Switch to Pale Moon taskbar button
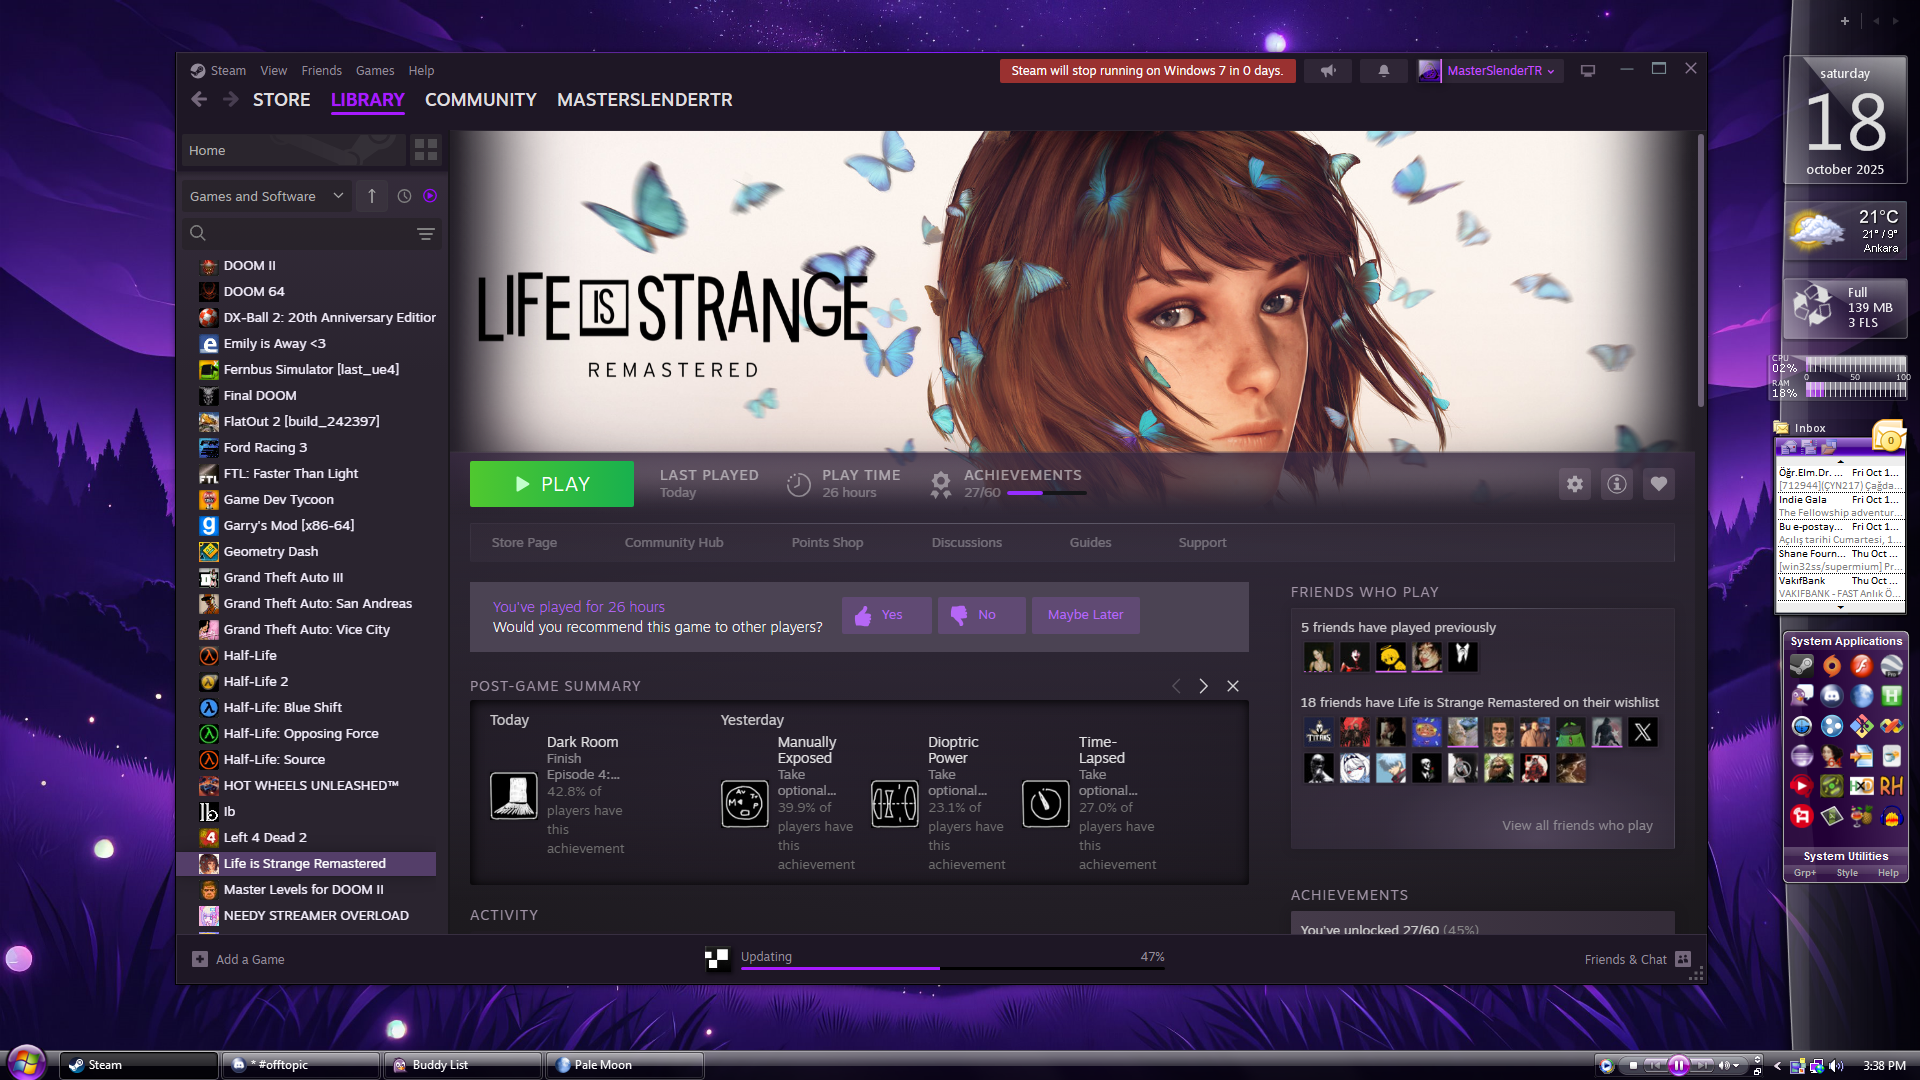This screenshot has width=1920, height=1080. 624,1065
